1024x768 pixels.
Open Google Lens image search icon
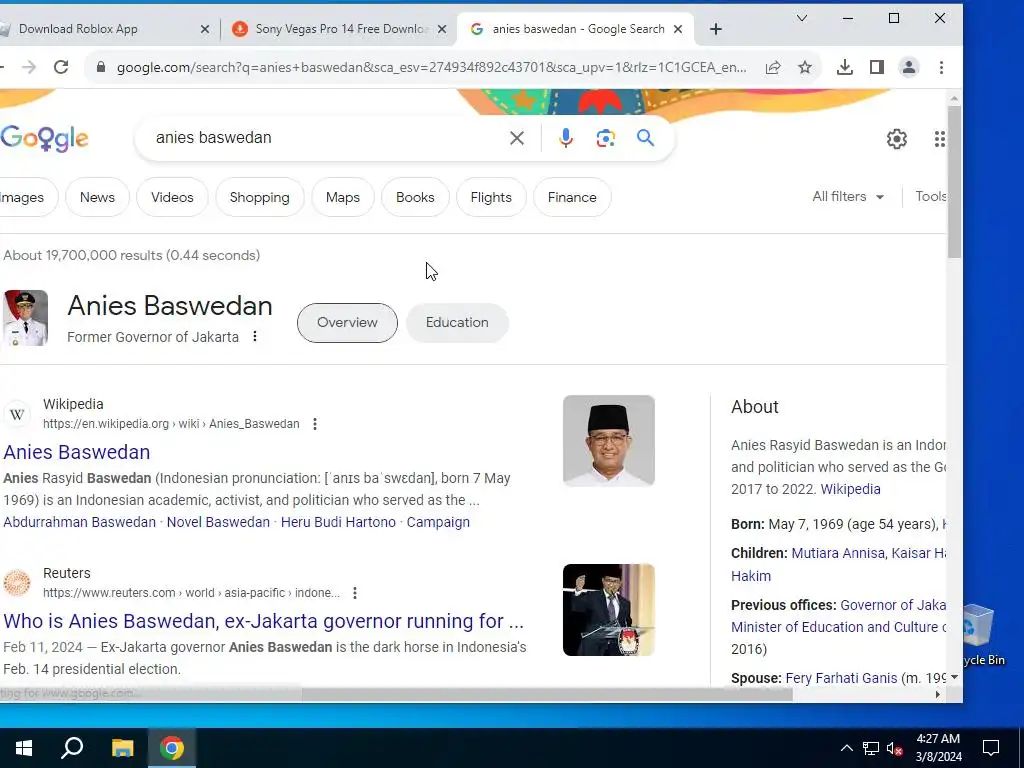(605, 138)
